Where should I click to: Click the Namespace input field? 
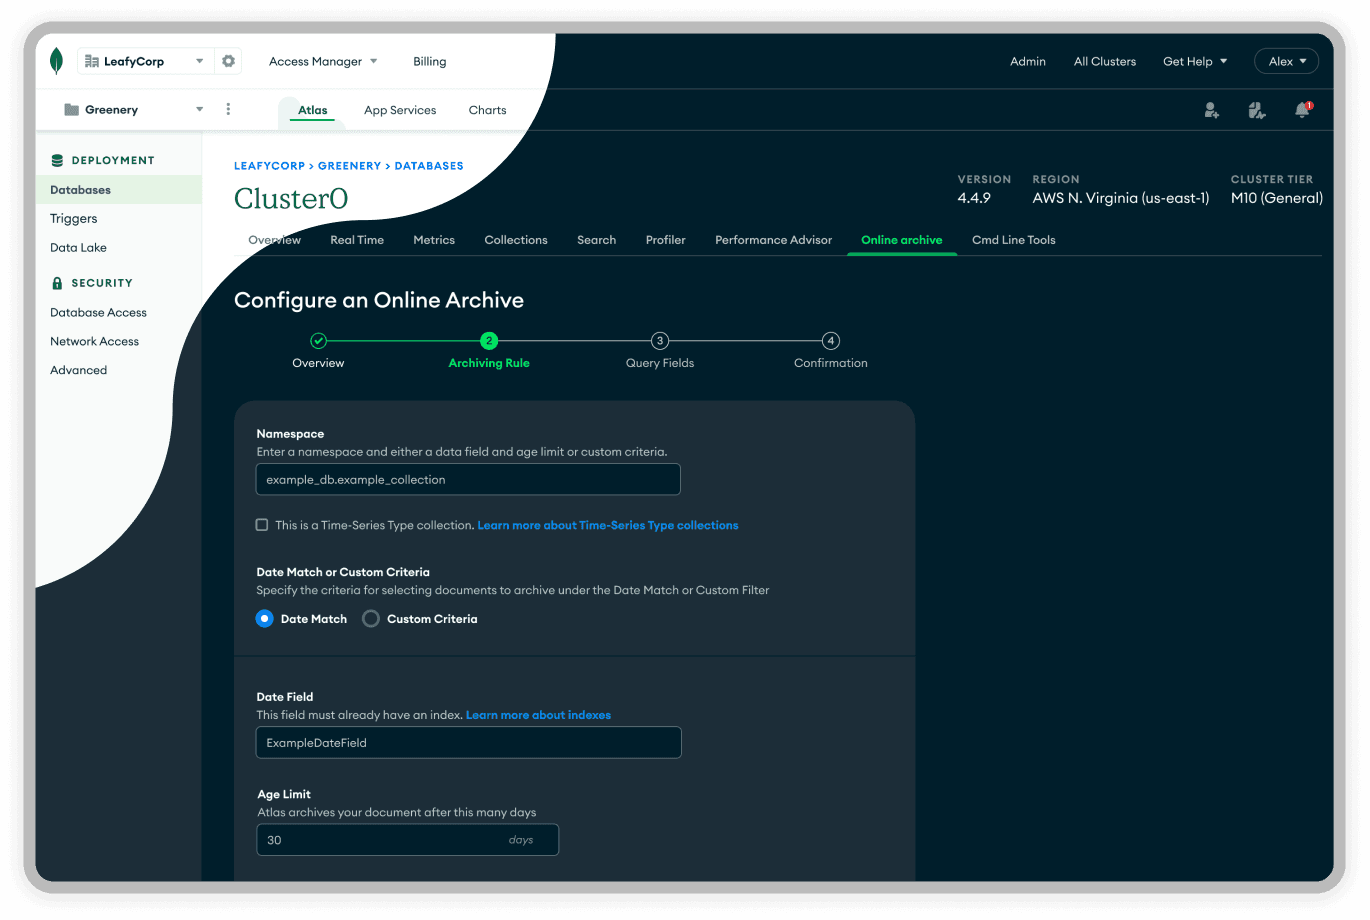[x=467, y=479]
